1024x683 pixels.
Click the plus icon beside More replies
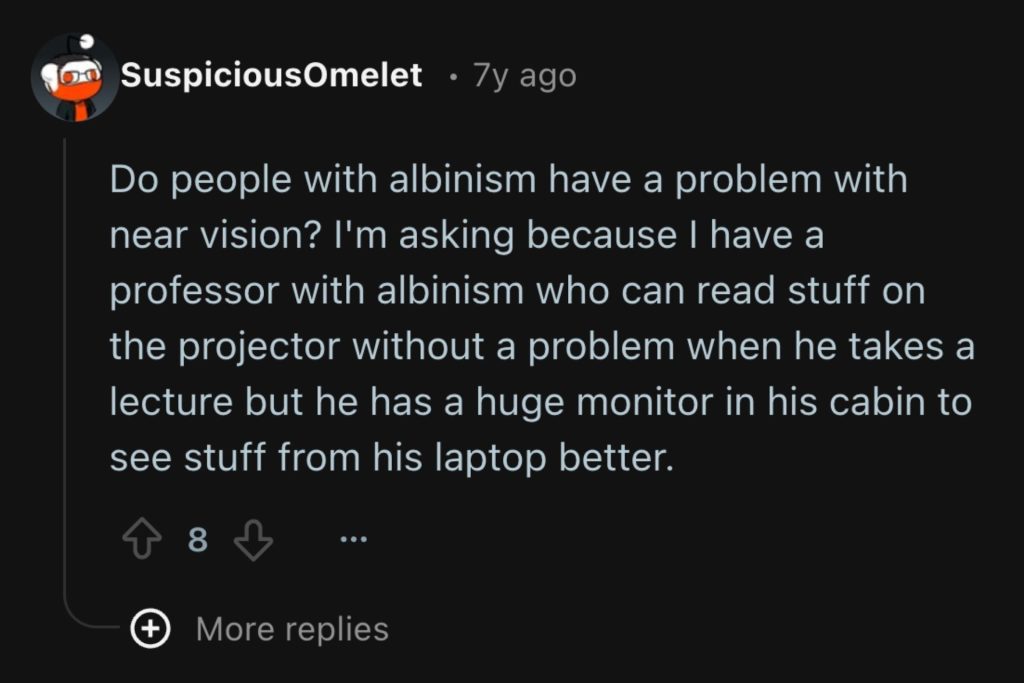coord(149,629)
